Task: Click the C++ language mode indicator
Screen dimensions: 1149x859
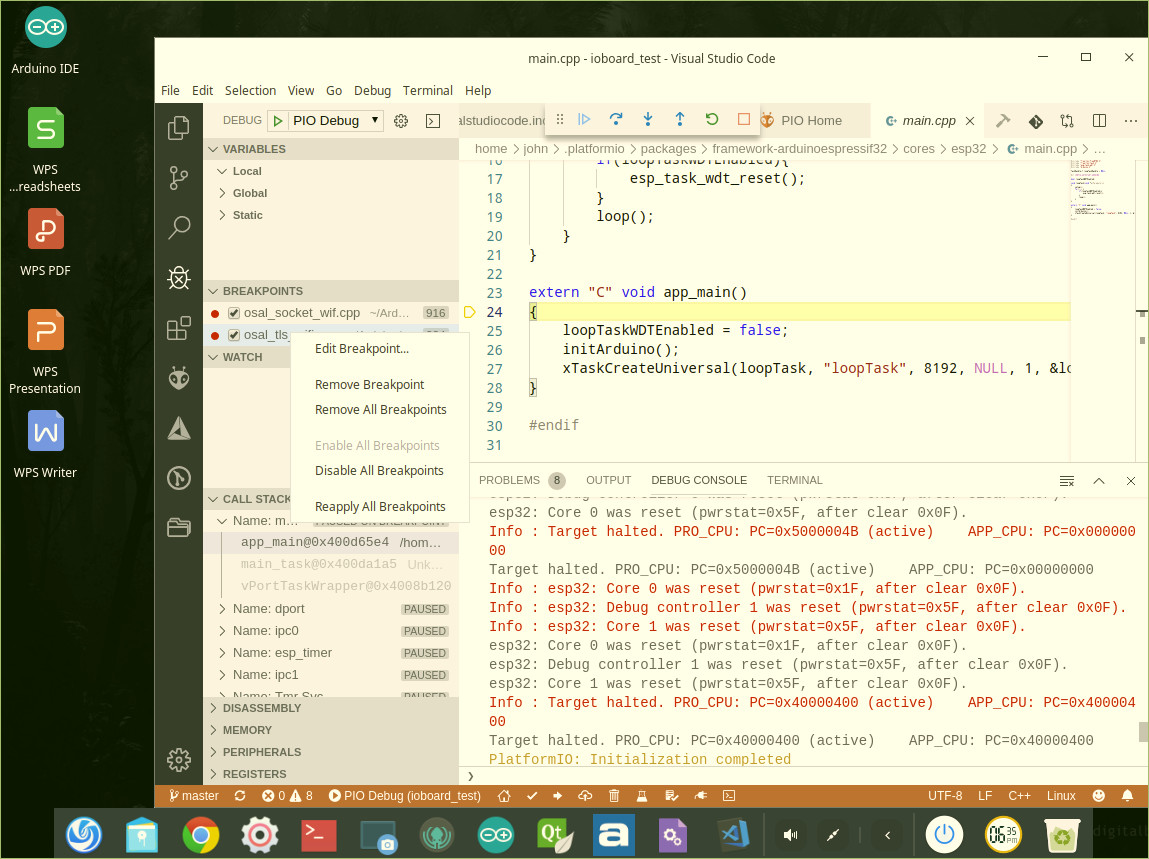Action: tap(1019, 796)
